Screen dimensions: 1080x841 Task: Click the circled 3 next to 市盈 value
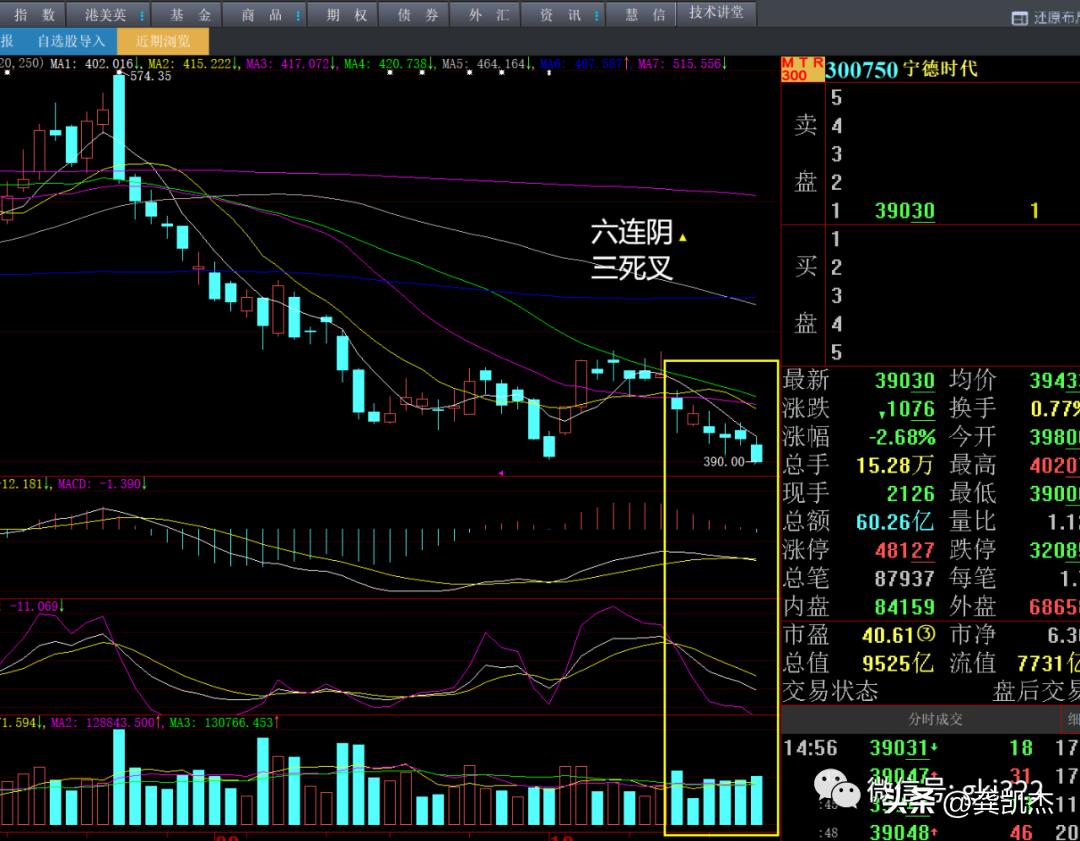pos(926,634)
